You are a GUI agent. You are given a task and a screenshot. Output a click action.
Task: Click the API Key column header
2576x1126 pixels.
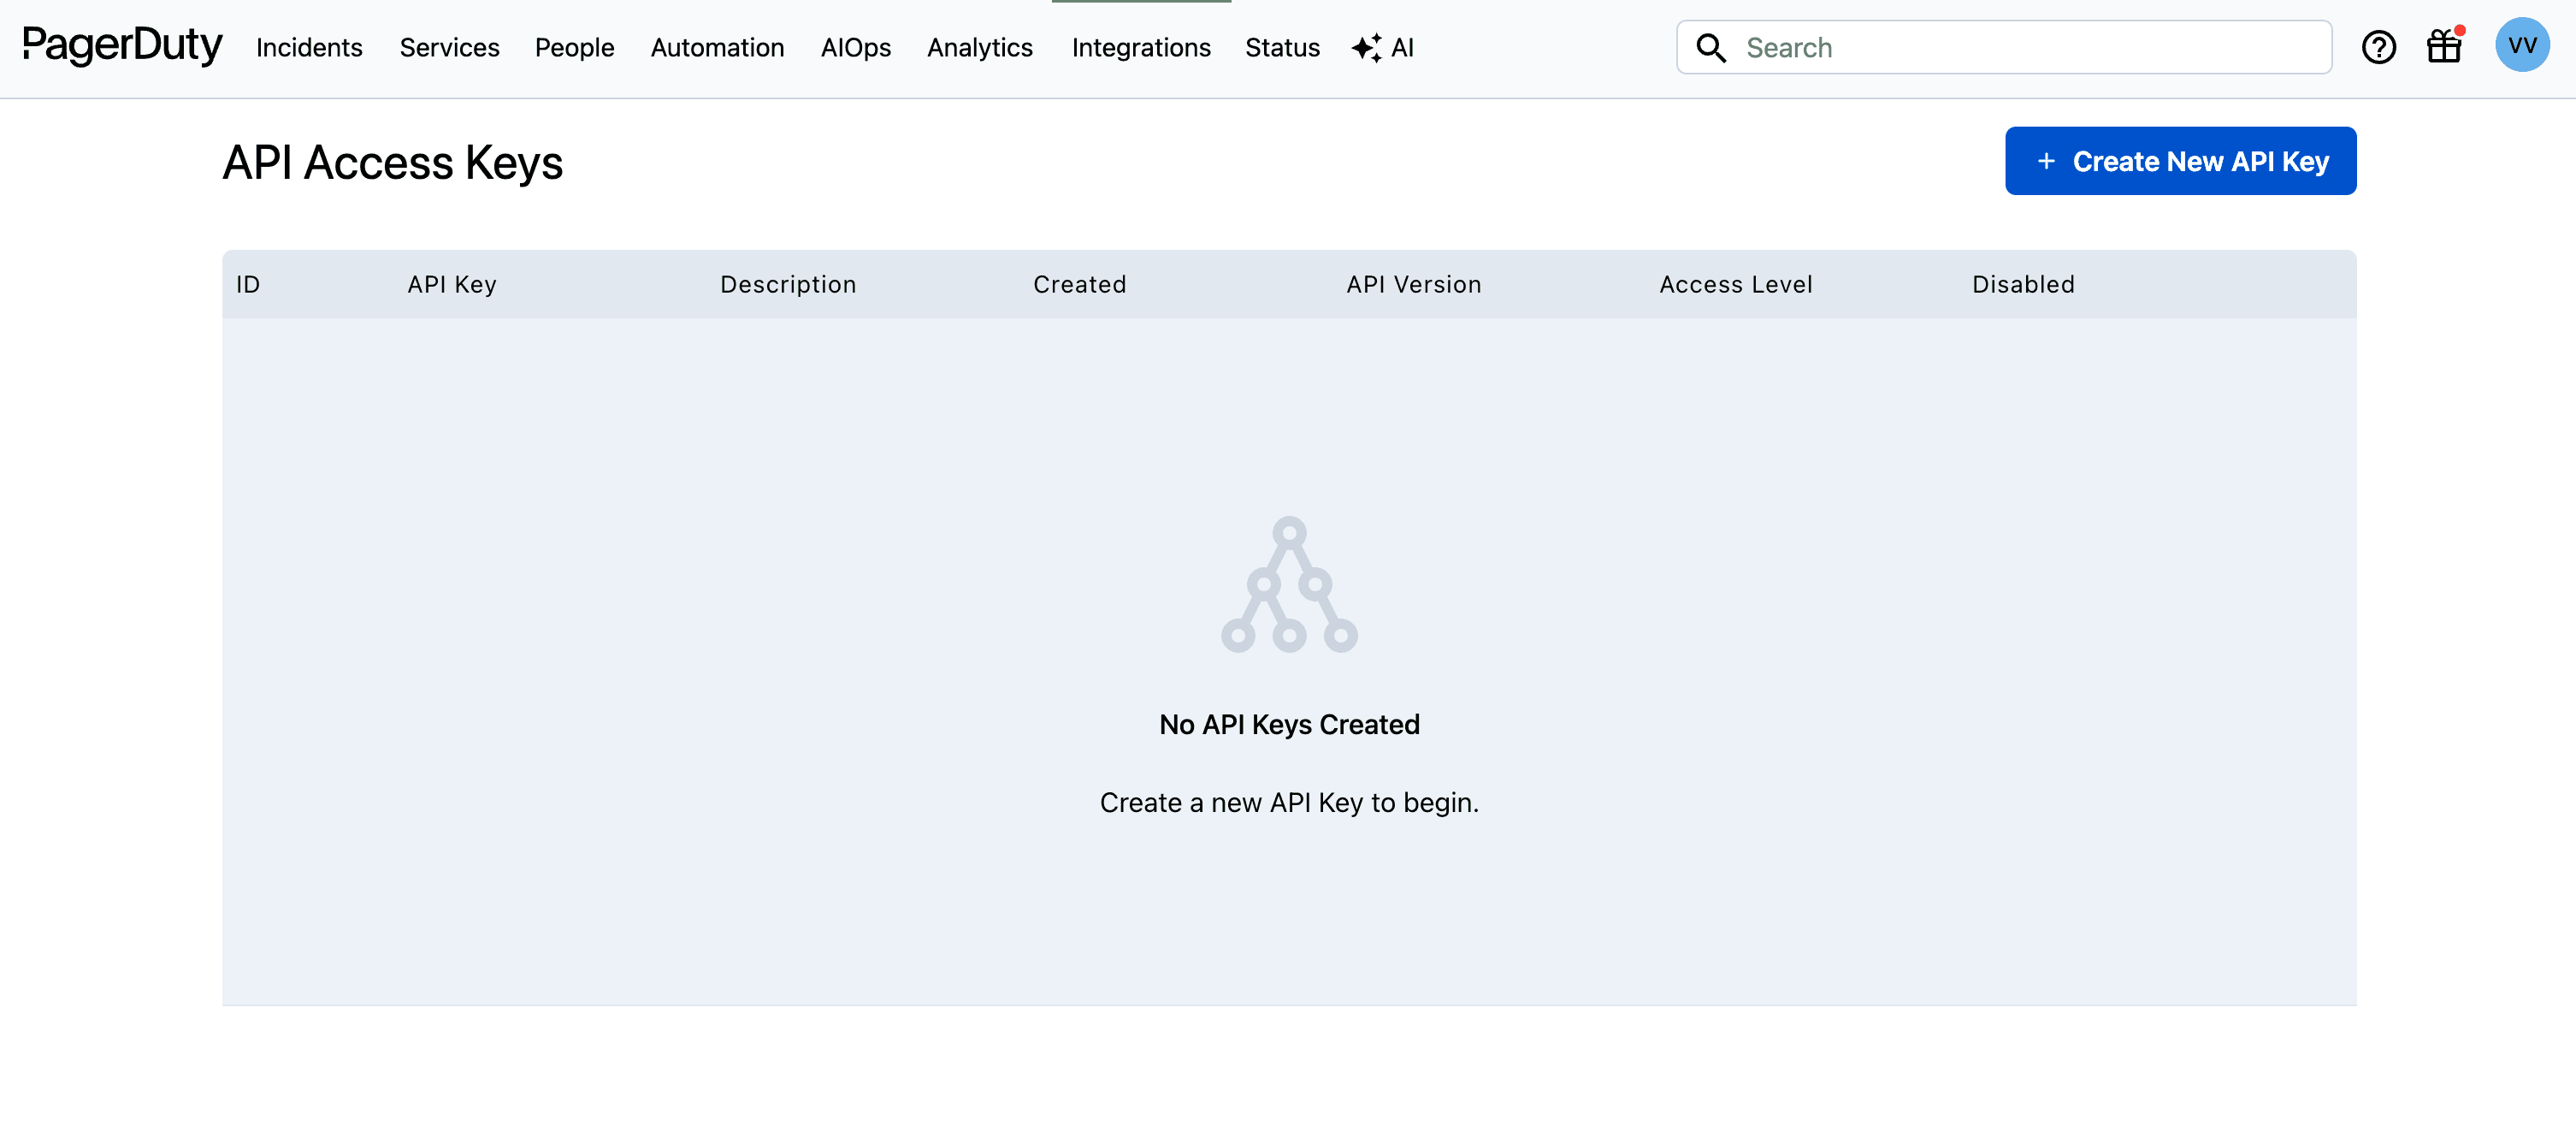(x=452, y=284)
